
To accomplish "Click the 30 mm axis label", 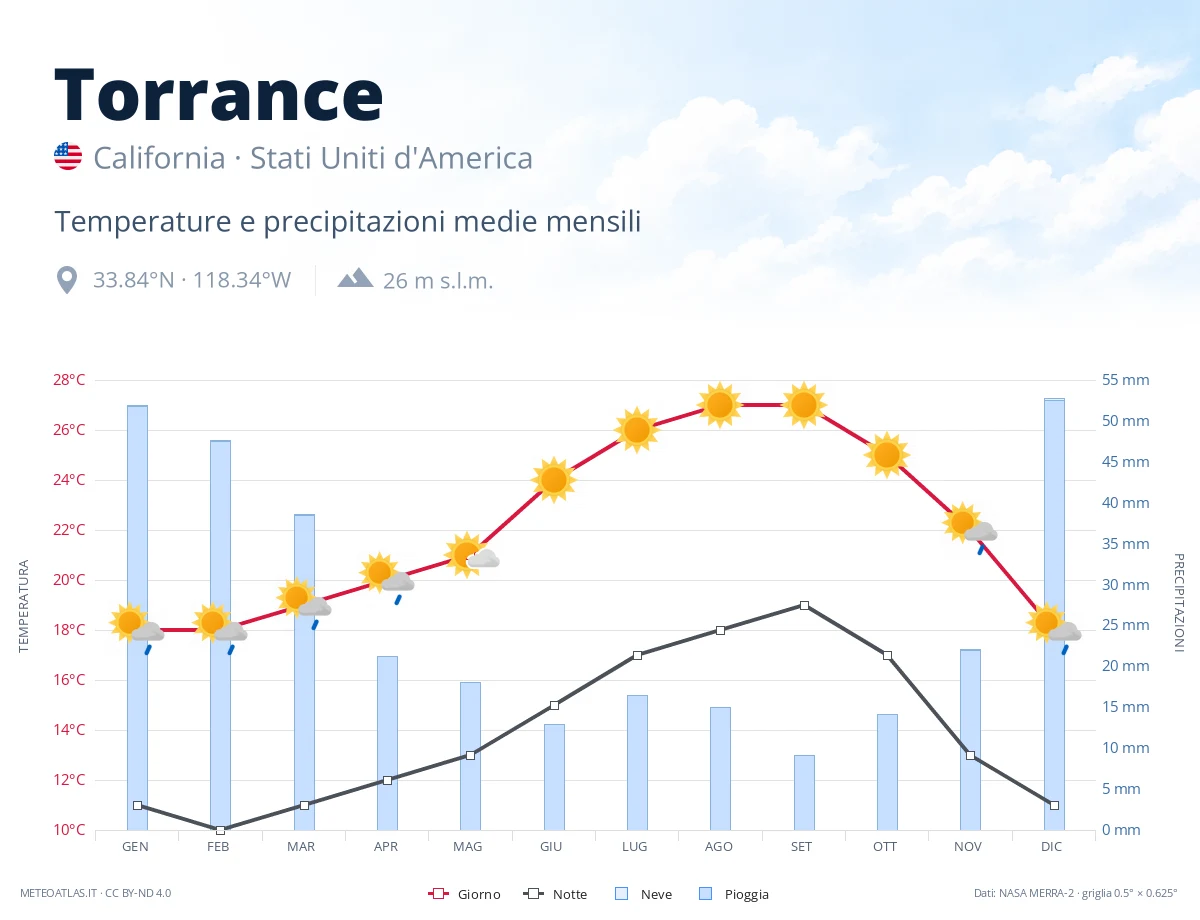I will pyautogui.click(x=1126, y=585).
